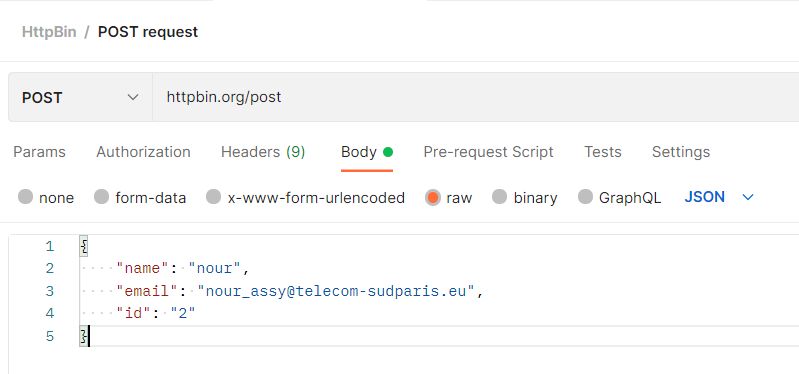The image size is (799, 374).
Task: Open the Settings tab
Action: [x=681, y=152]
